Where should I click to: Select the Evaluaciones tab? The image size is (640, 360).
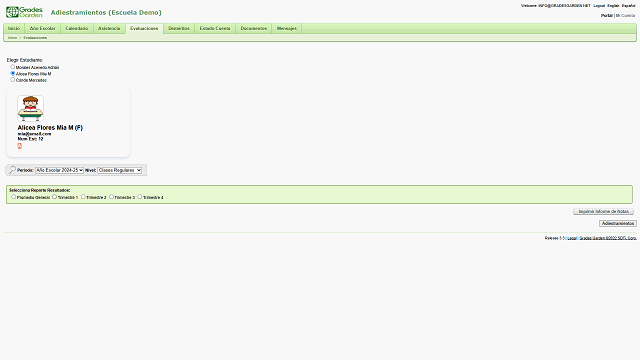(x=144, y=29)
